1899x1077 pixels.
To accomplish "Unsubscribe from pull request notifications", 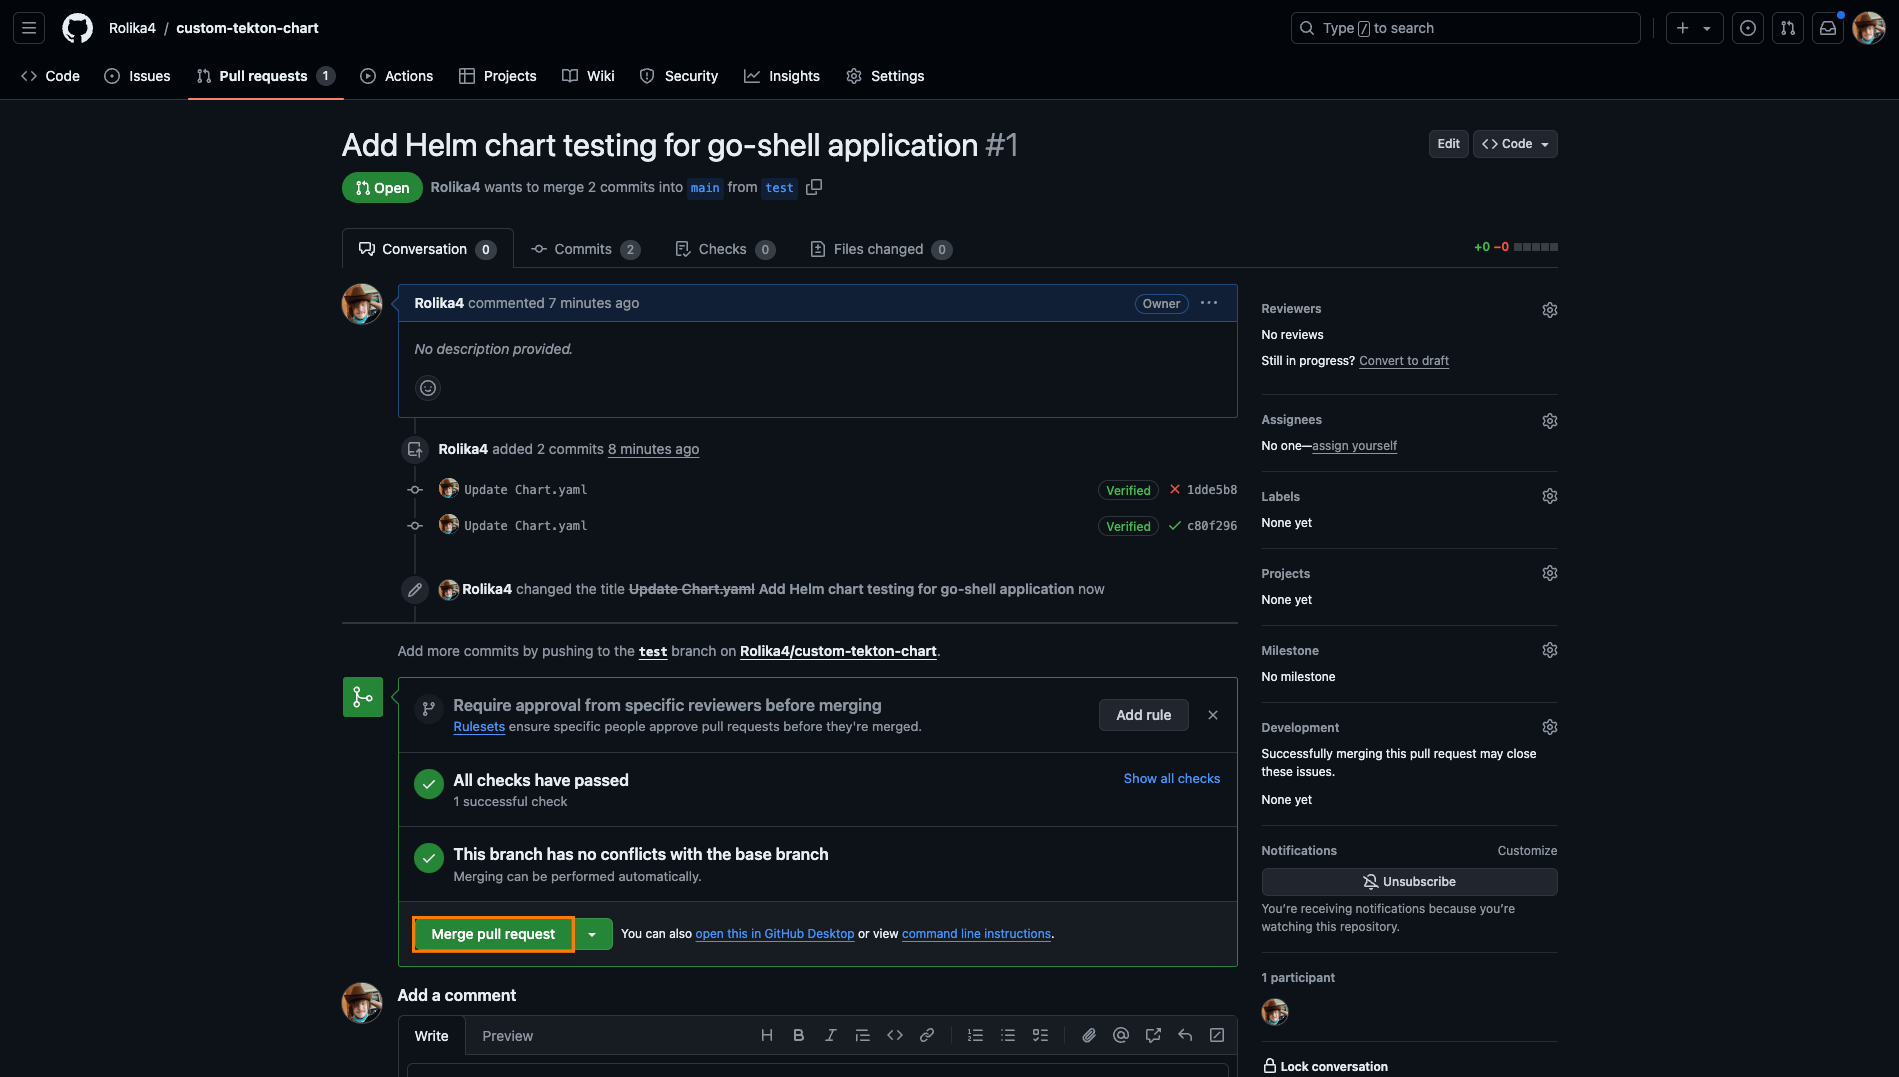I will pyautogui.click(x=1408, y=882).
